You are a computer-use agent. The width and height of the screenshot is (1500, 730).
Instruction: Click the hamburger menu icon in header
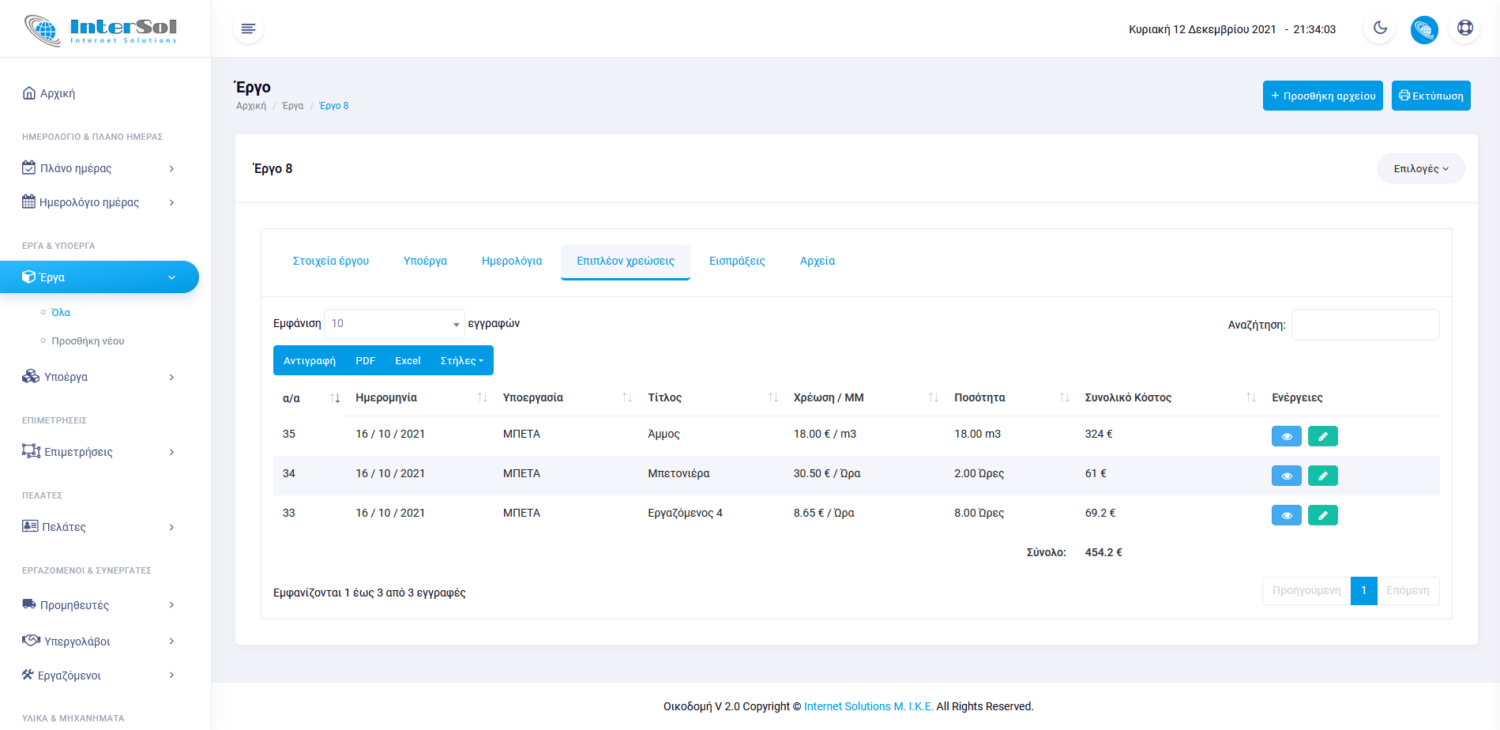pos(248,29)
